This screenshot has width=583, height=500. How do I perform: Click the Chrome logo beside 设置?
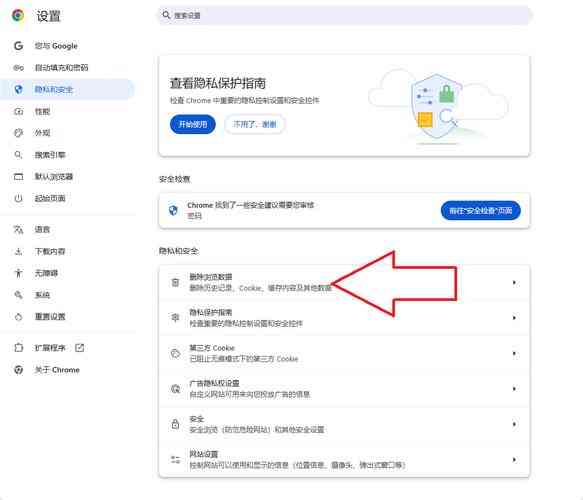pos(18,15)
